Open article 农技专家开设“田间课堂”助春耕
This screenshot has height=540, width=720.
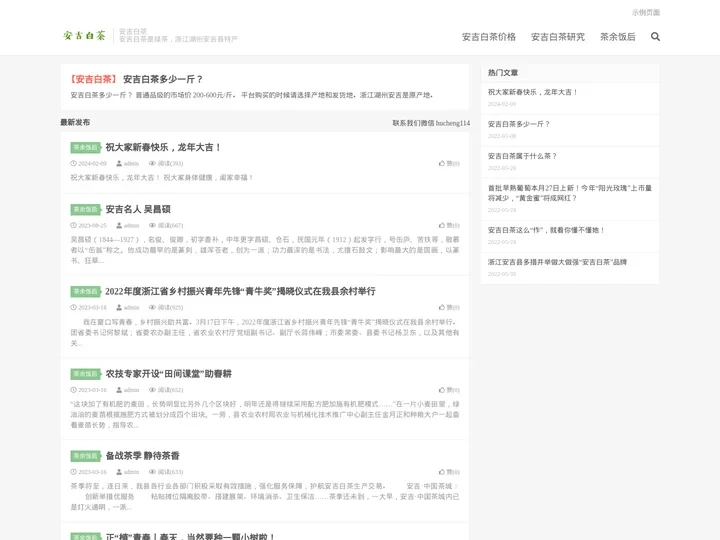pyautogui.click(x=169, y=374)
